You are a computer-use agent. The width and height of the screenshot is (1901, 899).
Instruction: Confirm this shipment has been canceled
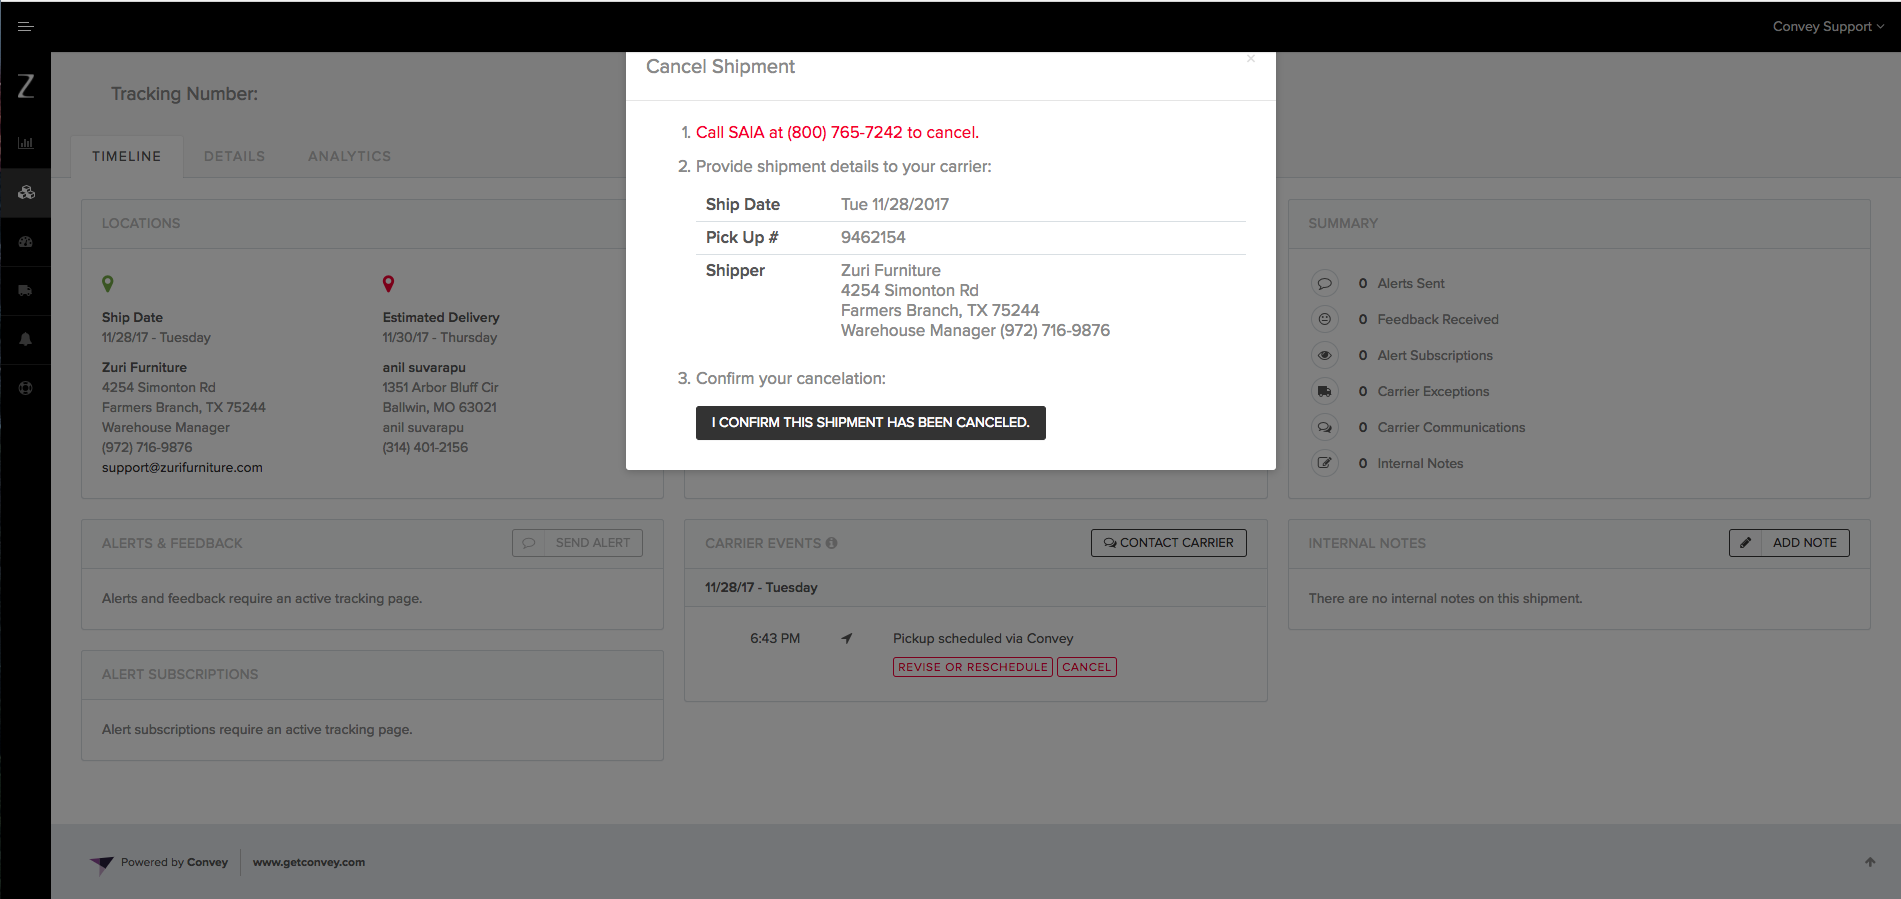pyautogui.click(x=871, y=423)
